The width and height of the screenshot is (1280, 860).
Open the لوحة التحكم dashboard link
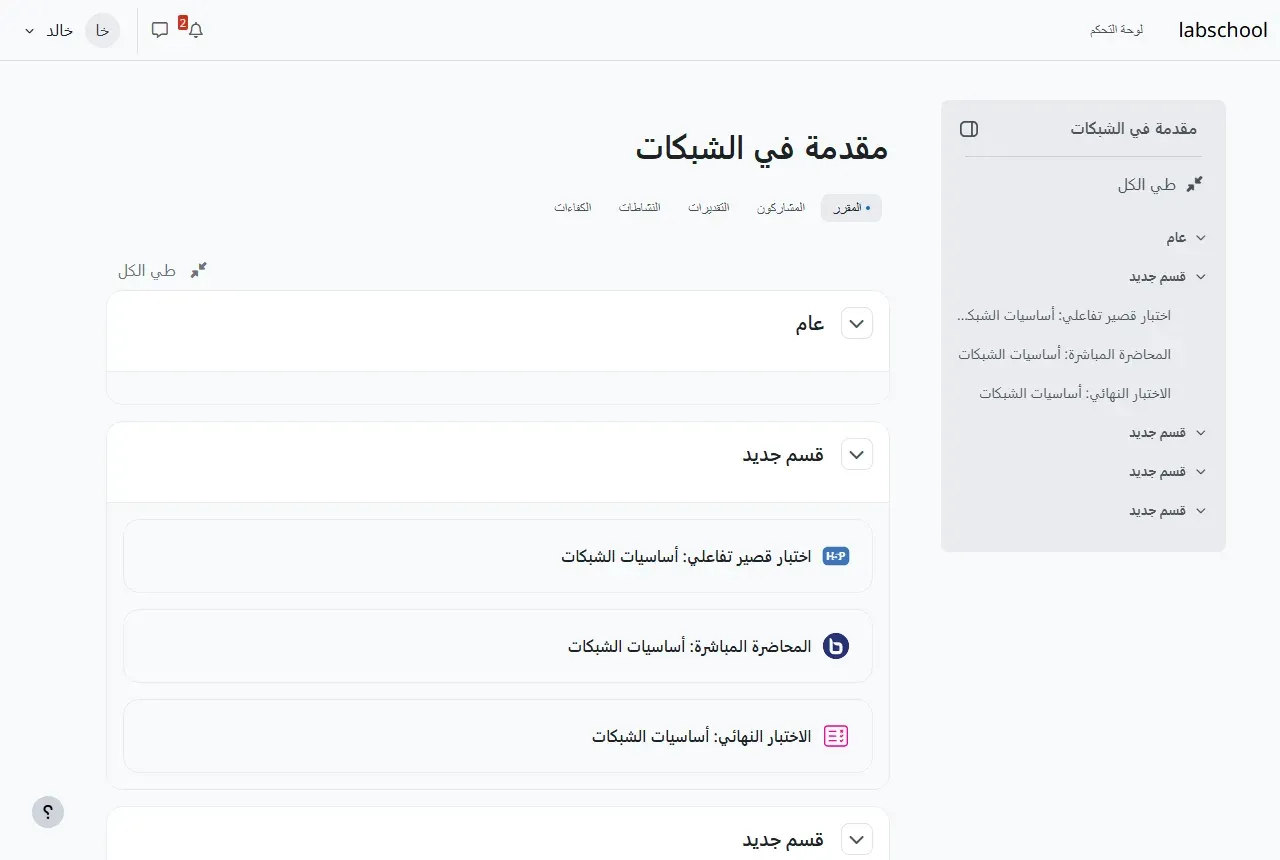pos(1117,30)
